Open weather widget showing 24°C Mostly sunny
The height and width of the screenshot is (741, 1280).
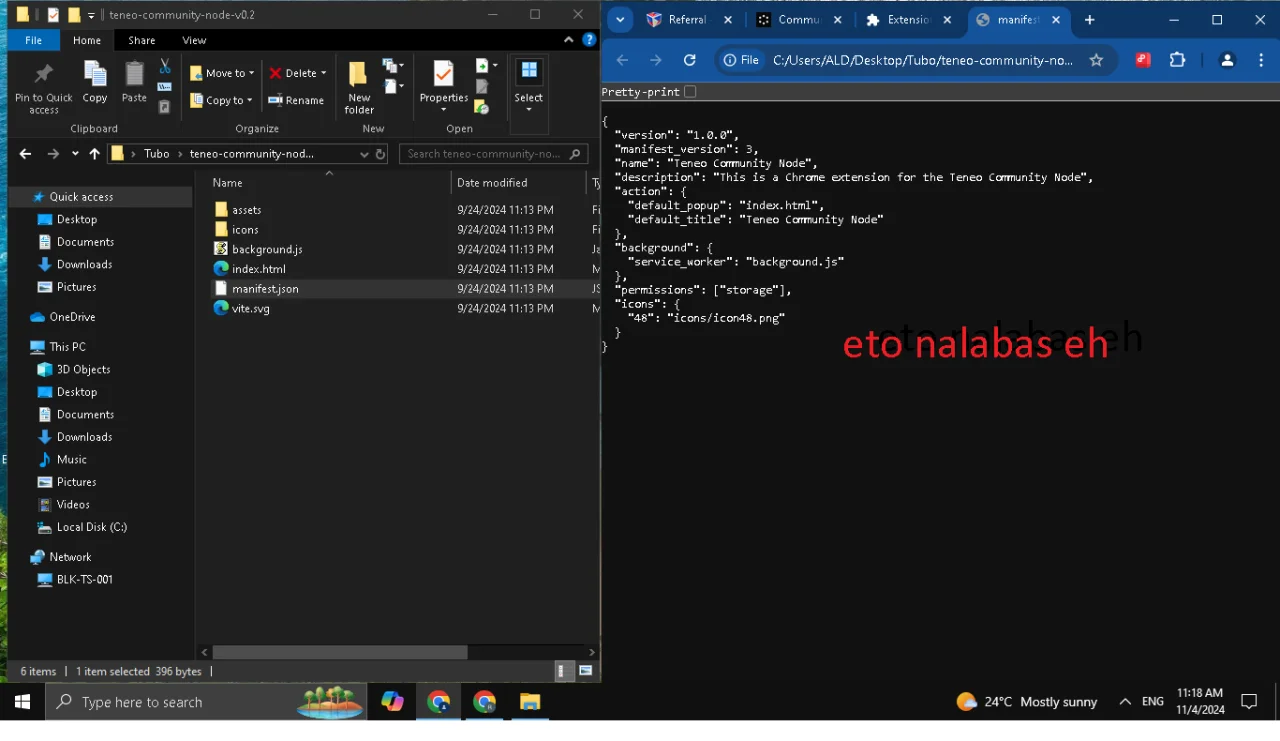(1027, 702)
